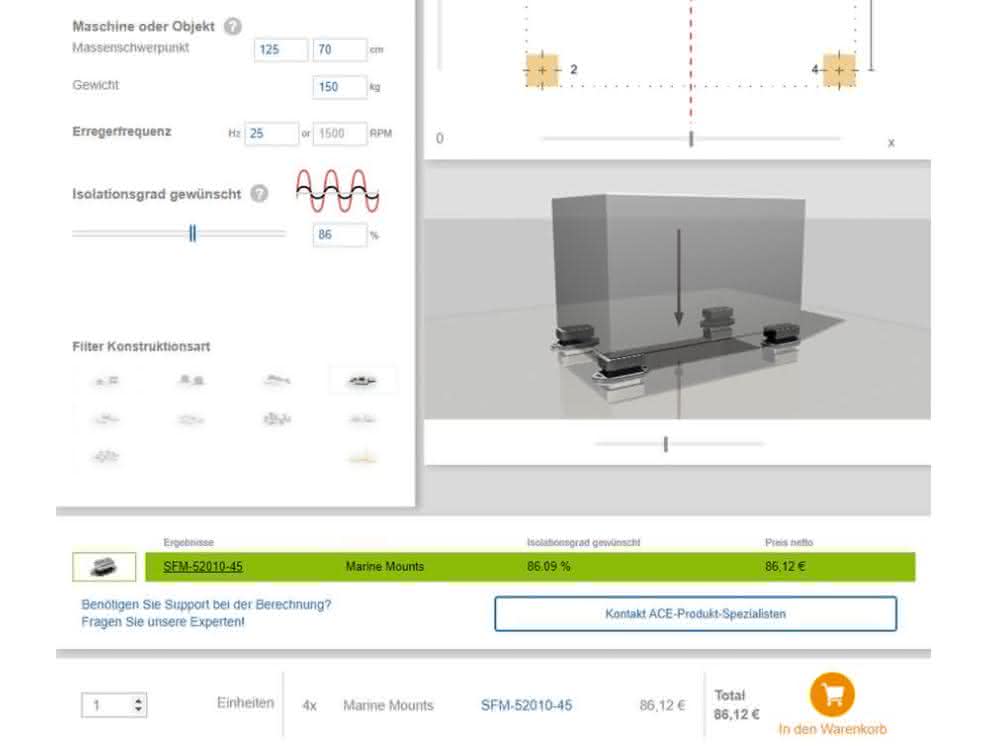1000x750 pixels.
Task: Increase Einheiten quantity with up arrow
Action: (138, 700)
